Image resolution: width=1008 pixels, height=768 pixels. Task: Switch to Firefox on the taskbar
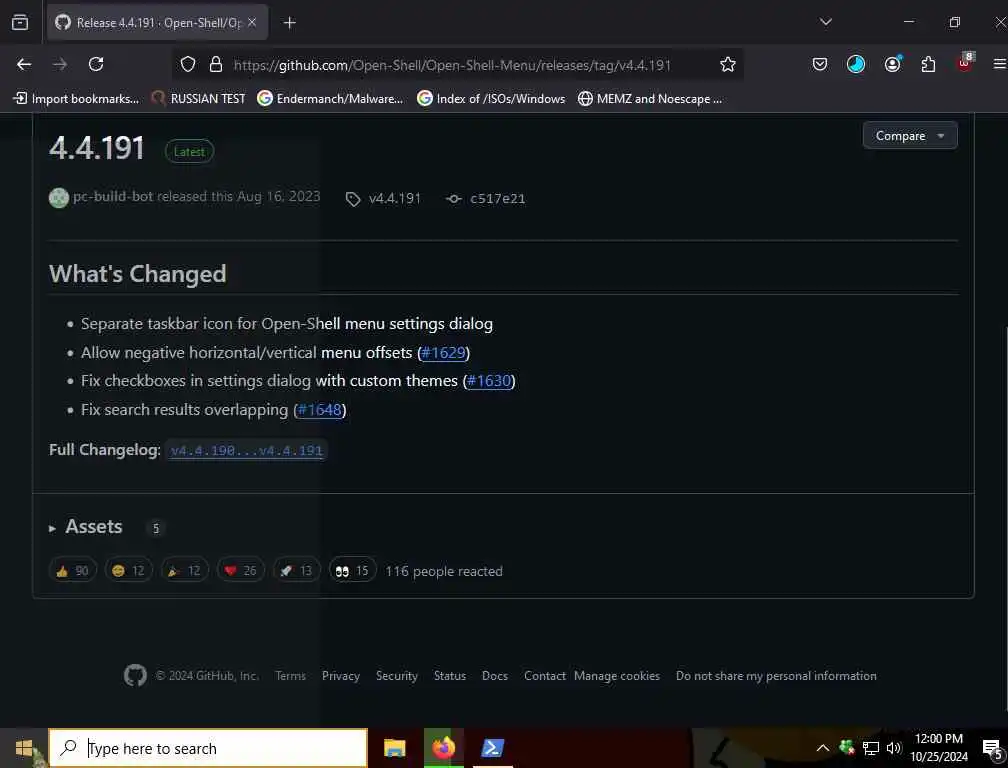(444, 748)
